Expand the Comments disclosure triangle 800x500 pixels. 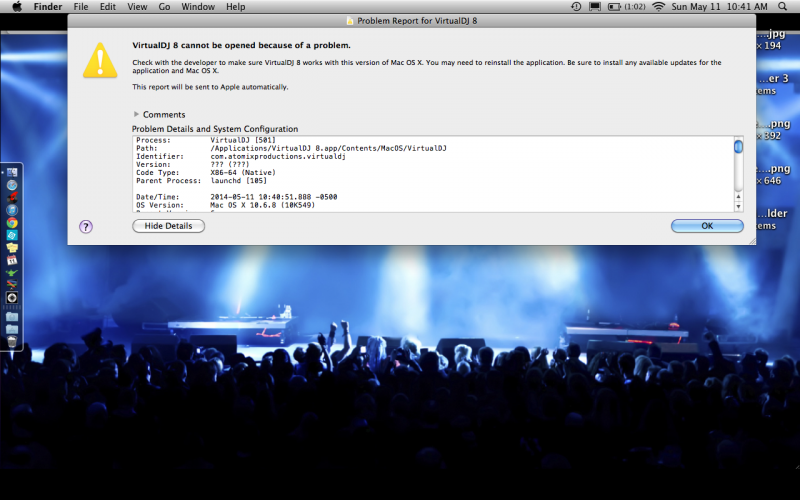[x=136, y=114]
